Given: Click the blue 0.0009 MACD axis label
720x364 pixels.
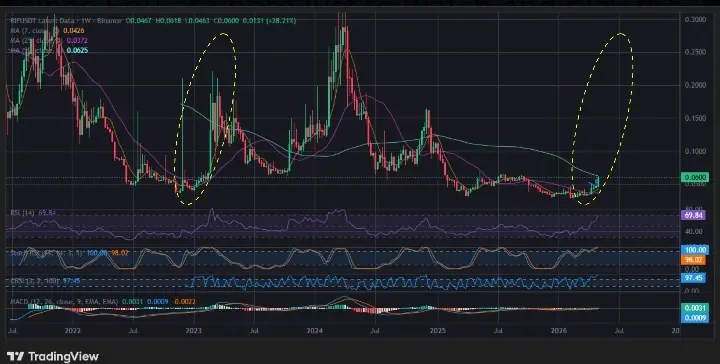Looking at the screenshot, I should pos(695,317).
